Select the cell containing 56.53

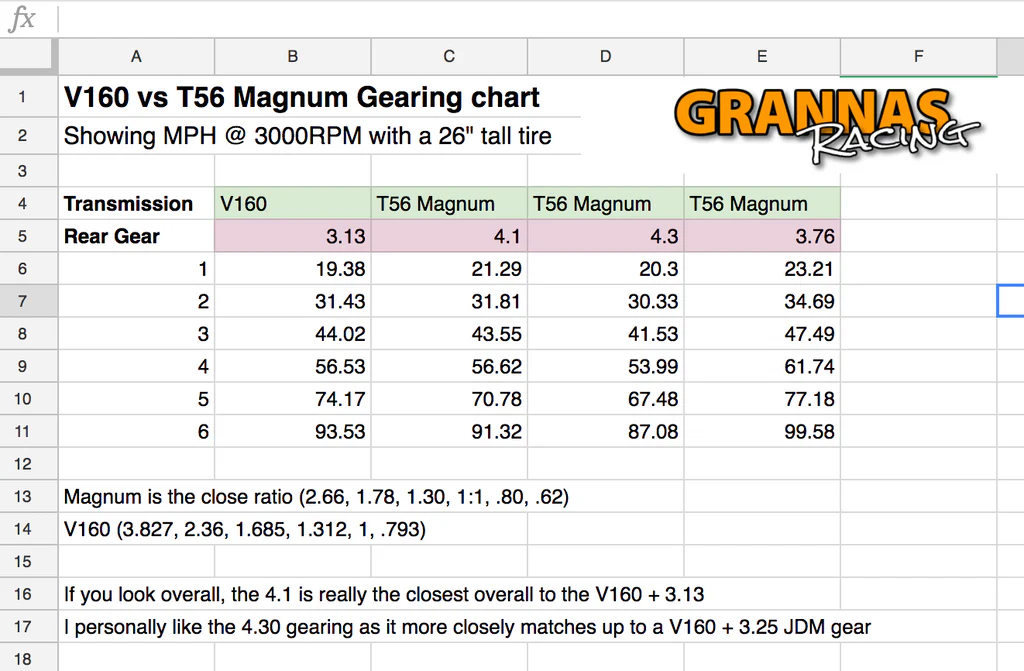click(x=293, y=366)
